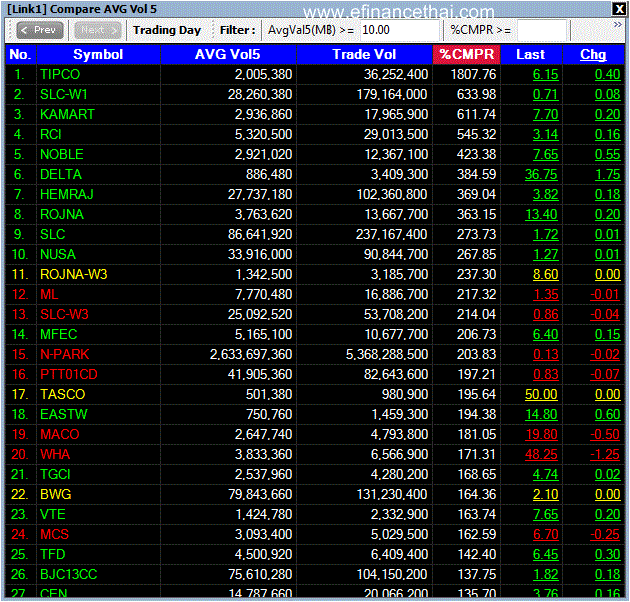This screenshot has width=630, height=602.
Task: Select the MFEC symbol
Action: pyautogui.click(x=59, y=334)
